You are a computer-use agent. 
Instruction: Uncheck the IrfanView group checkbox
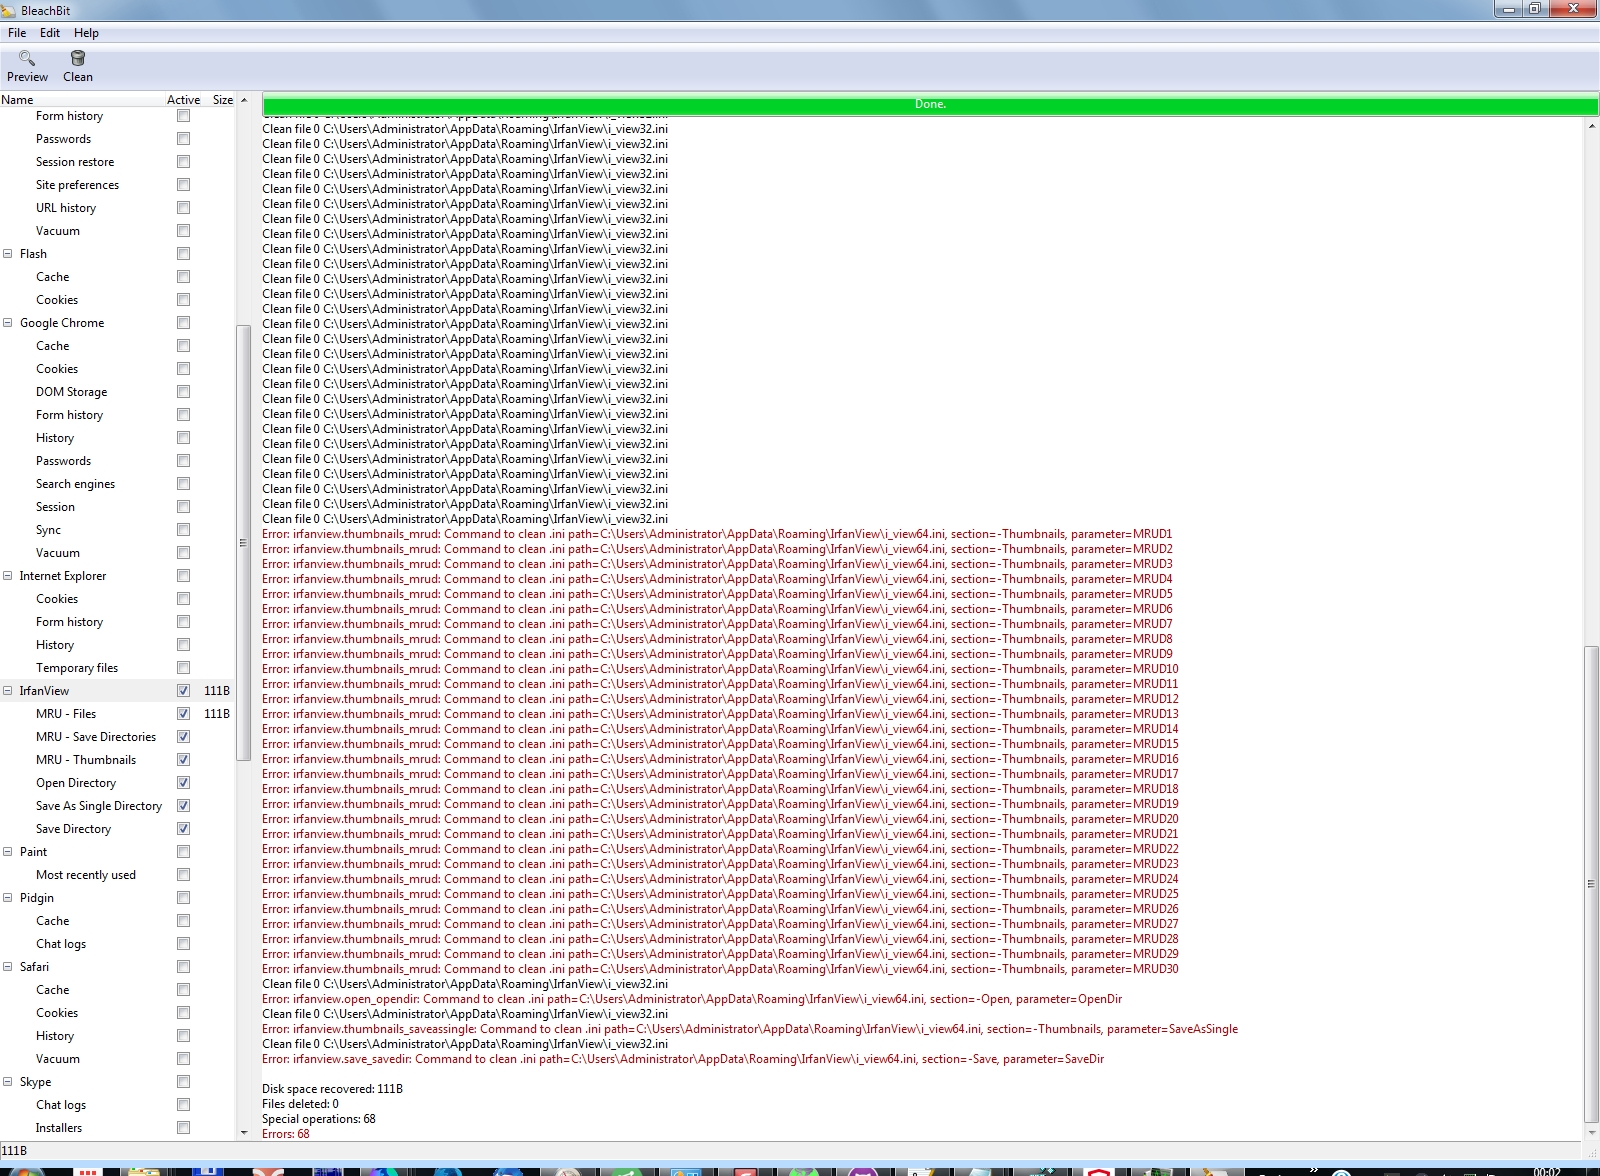coord(183,691)
